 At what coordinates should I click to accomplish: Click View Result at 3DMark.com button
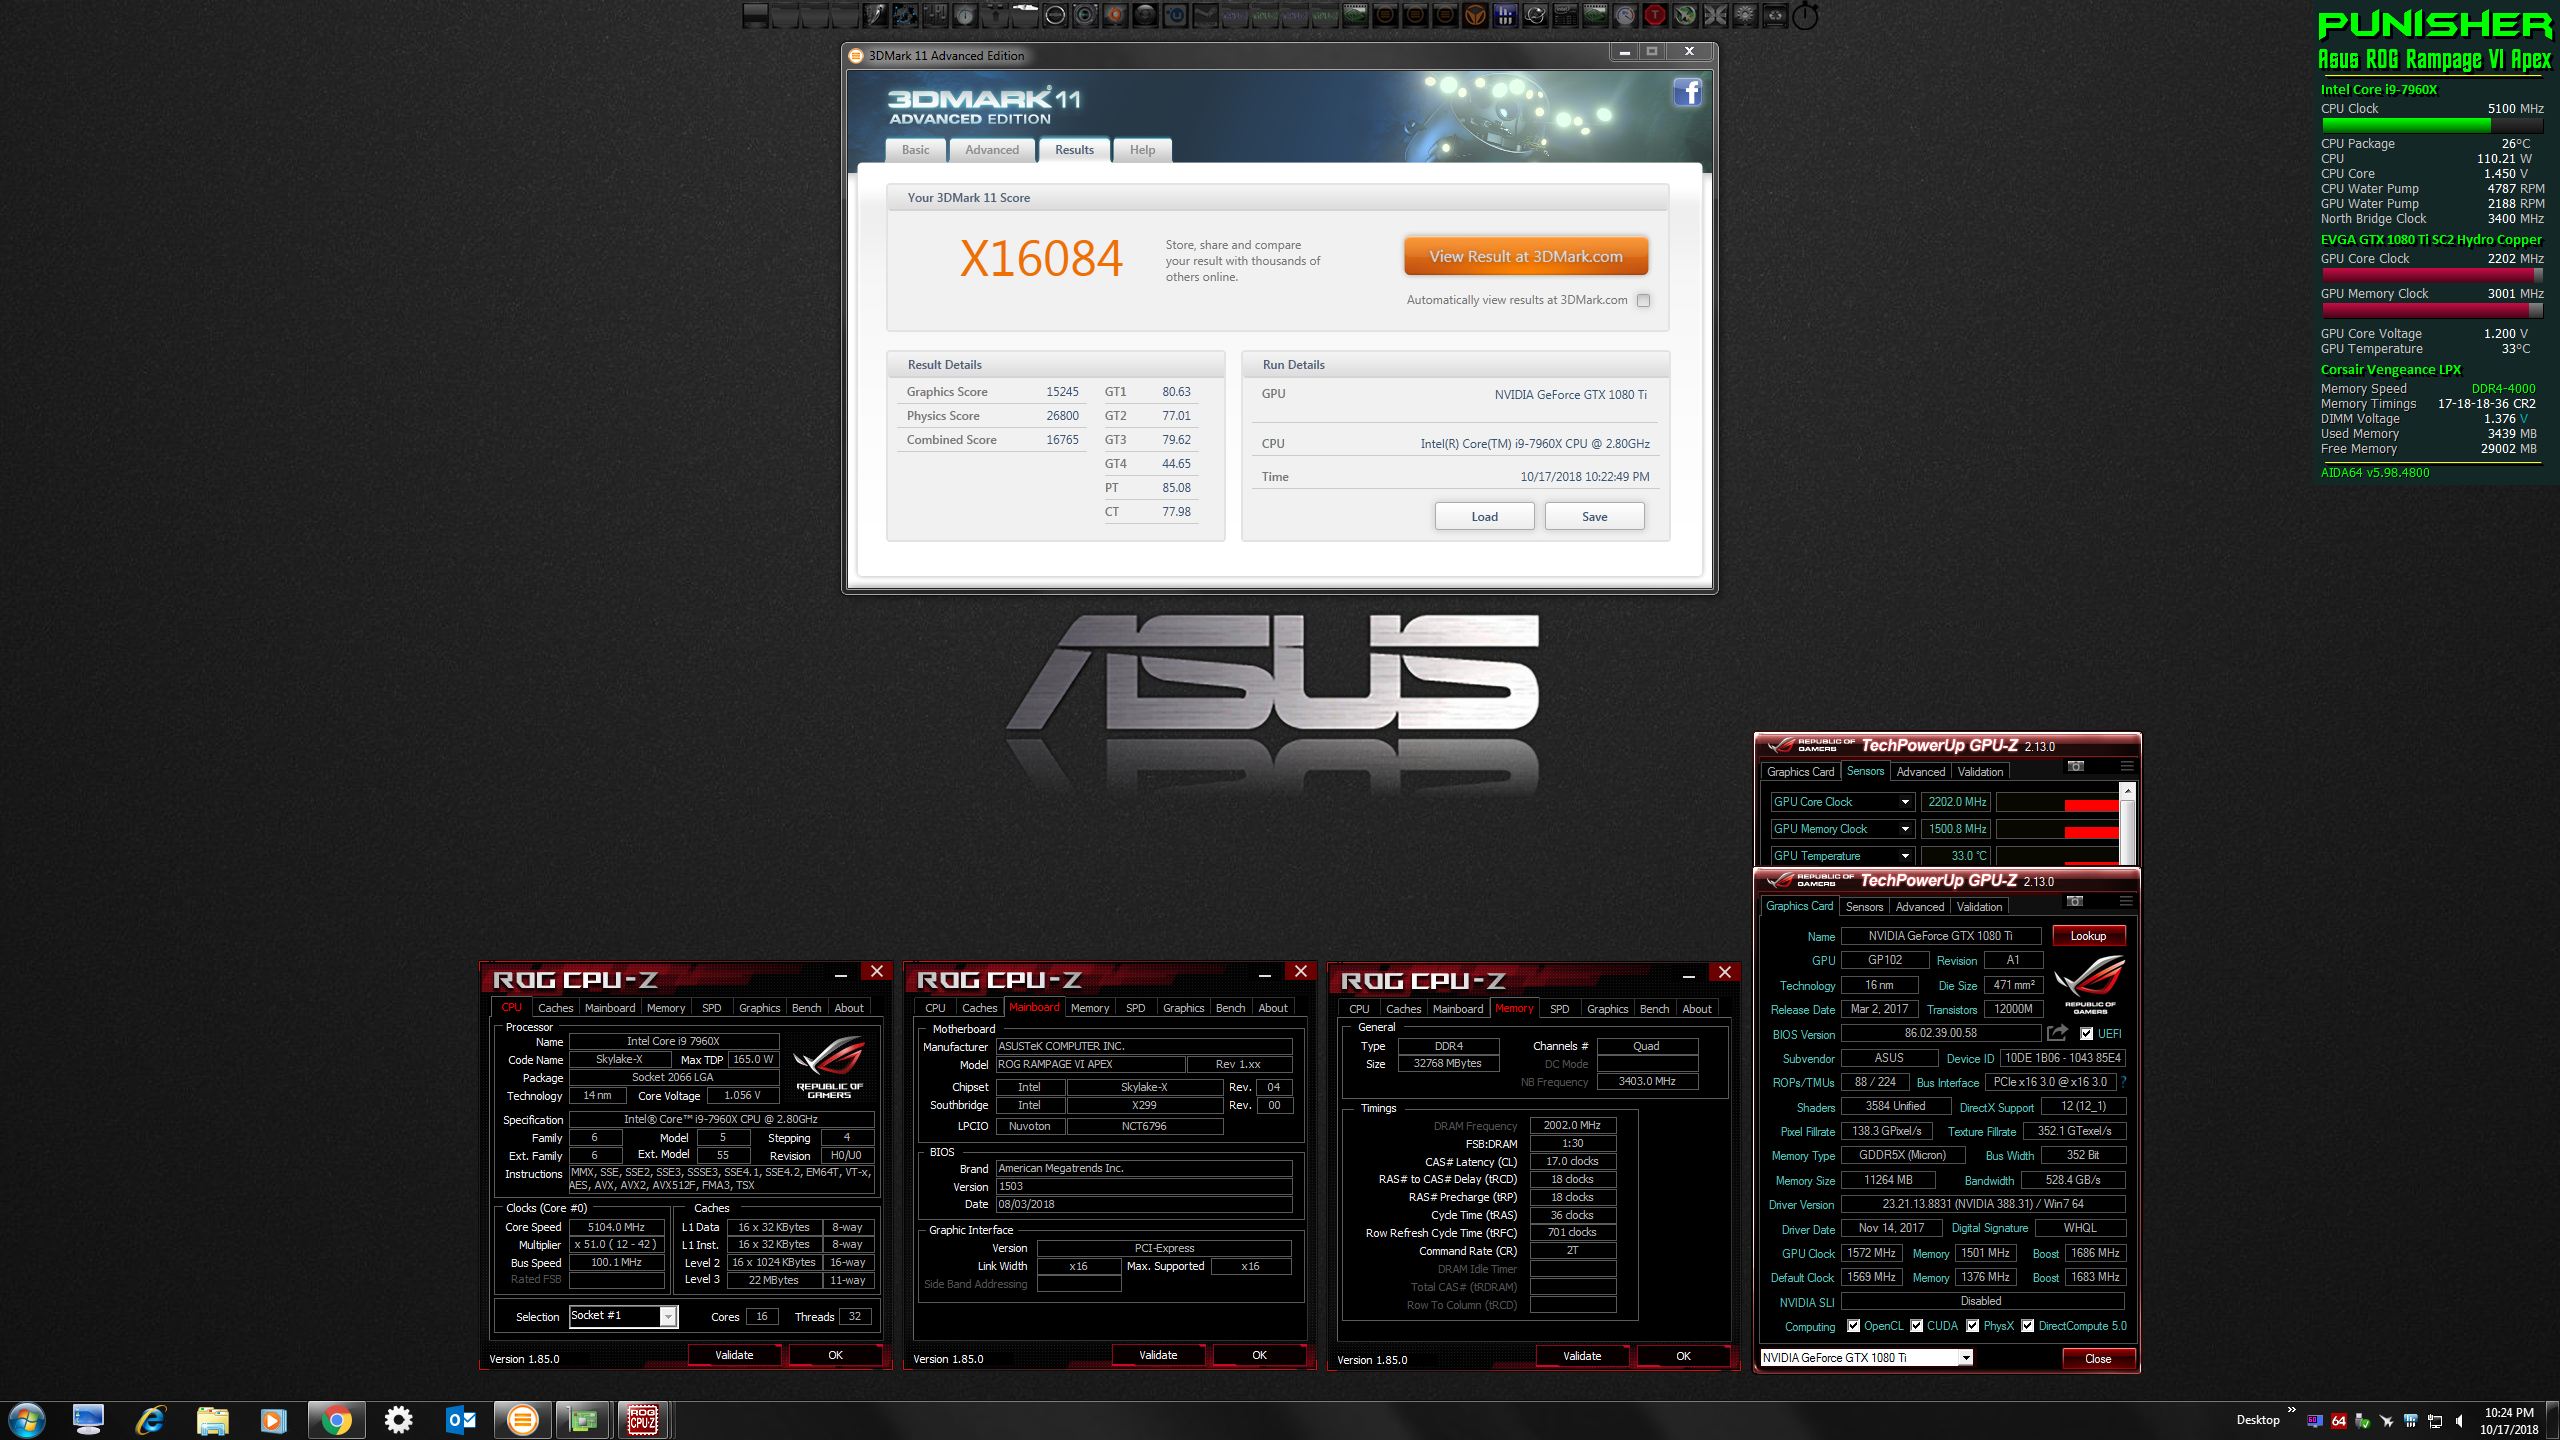coord(1525,257)
